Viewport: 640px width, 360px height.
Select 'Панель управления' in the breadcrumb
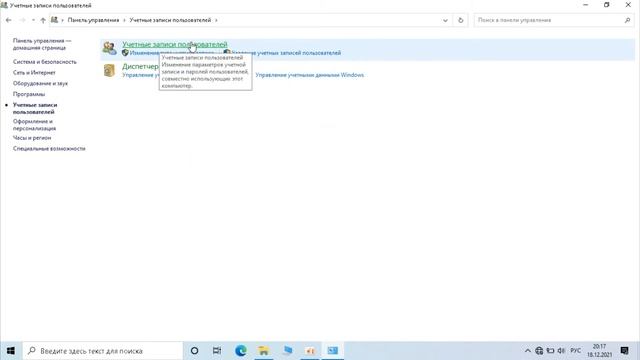[x=93, y=20]
